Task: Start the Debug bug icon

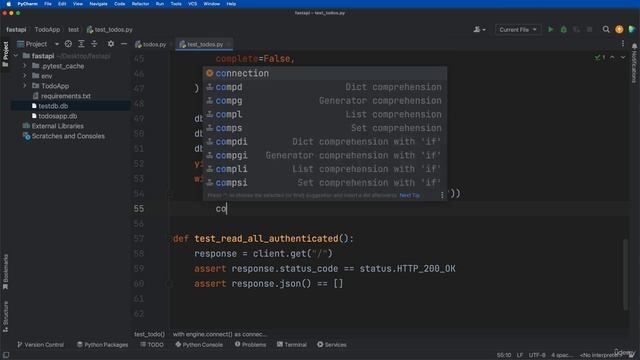Action: [564, 29]
